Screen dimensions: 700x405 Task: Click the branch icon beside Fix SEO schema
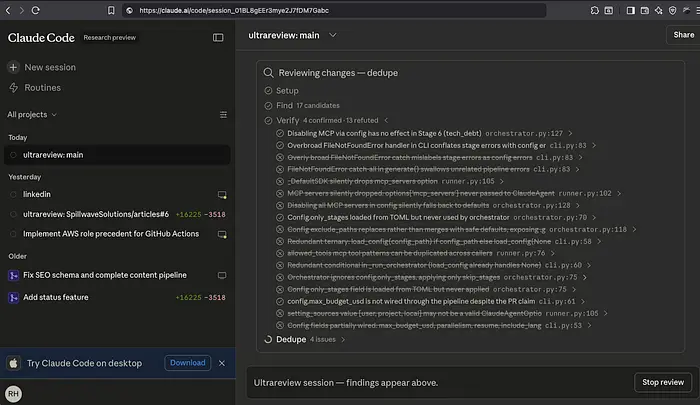13,276
